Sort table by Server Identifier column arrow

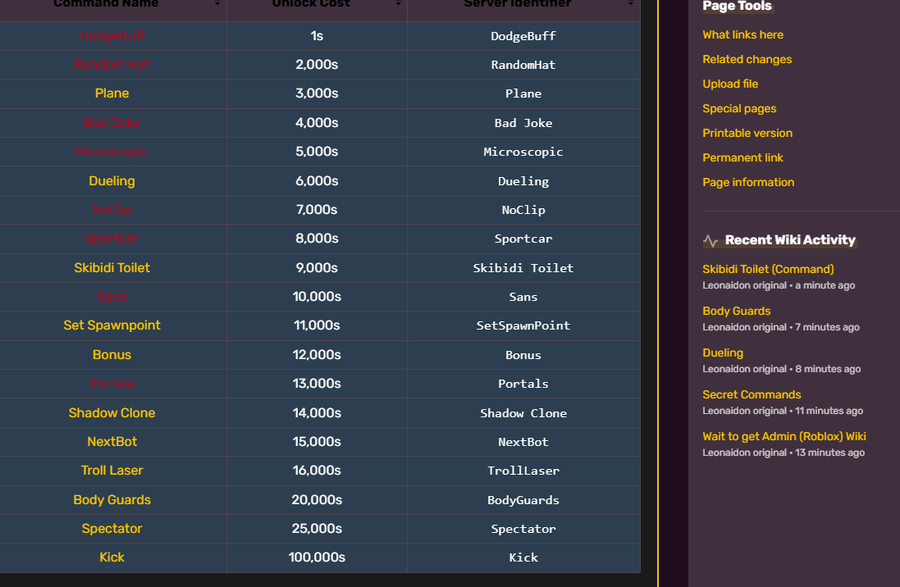coord(632,5)
